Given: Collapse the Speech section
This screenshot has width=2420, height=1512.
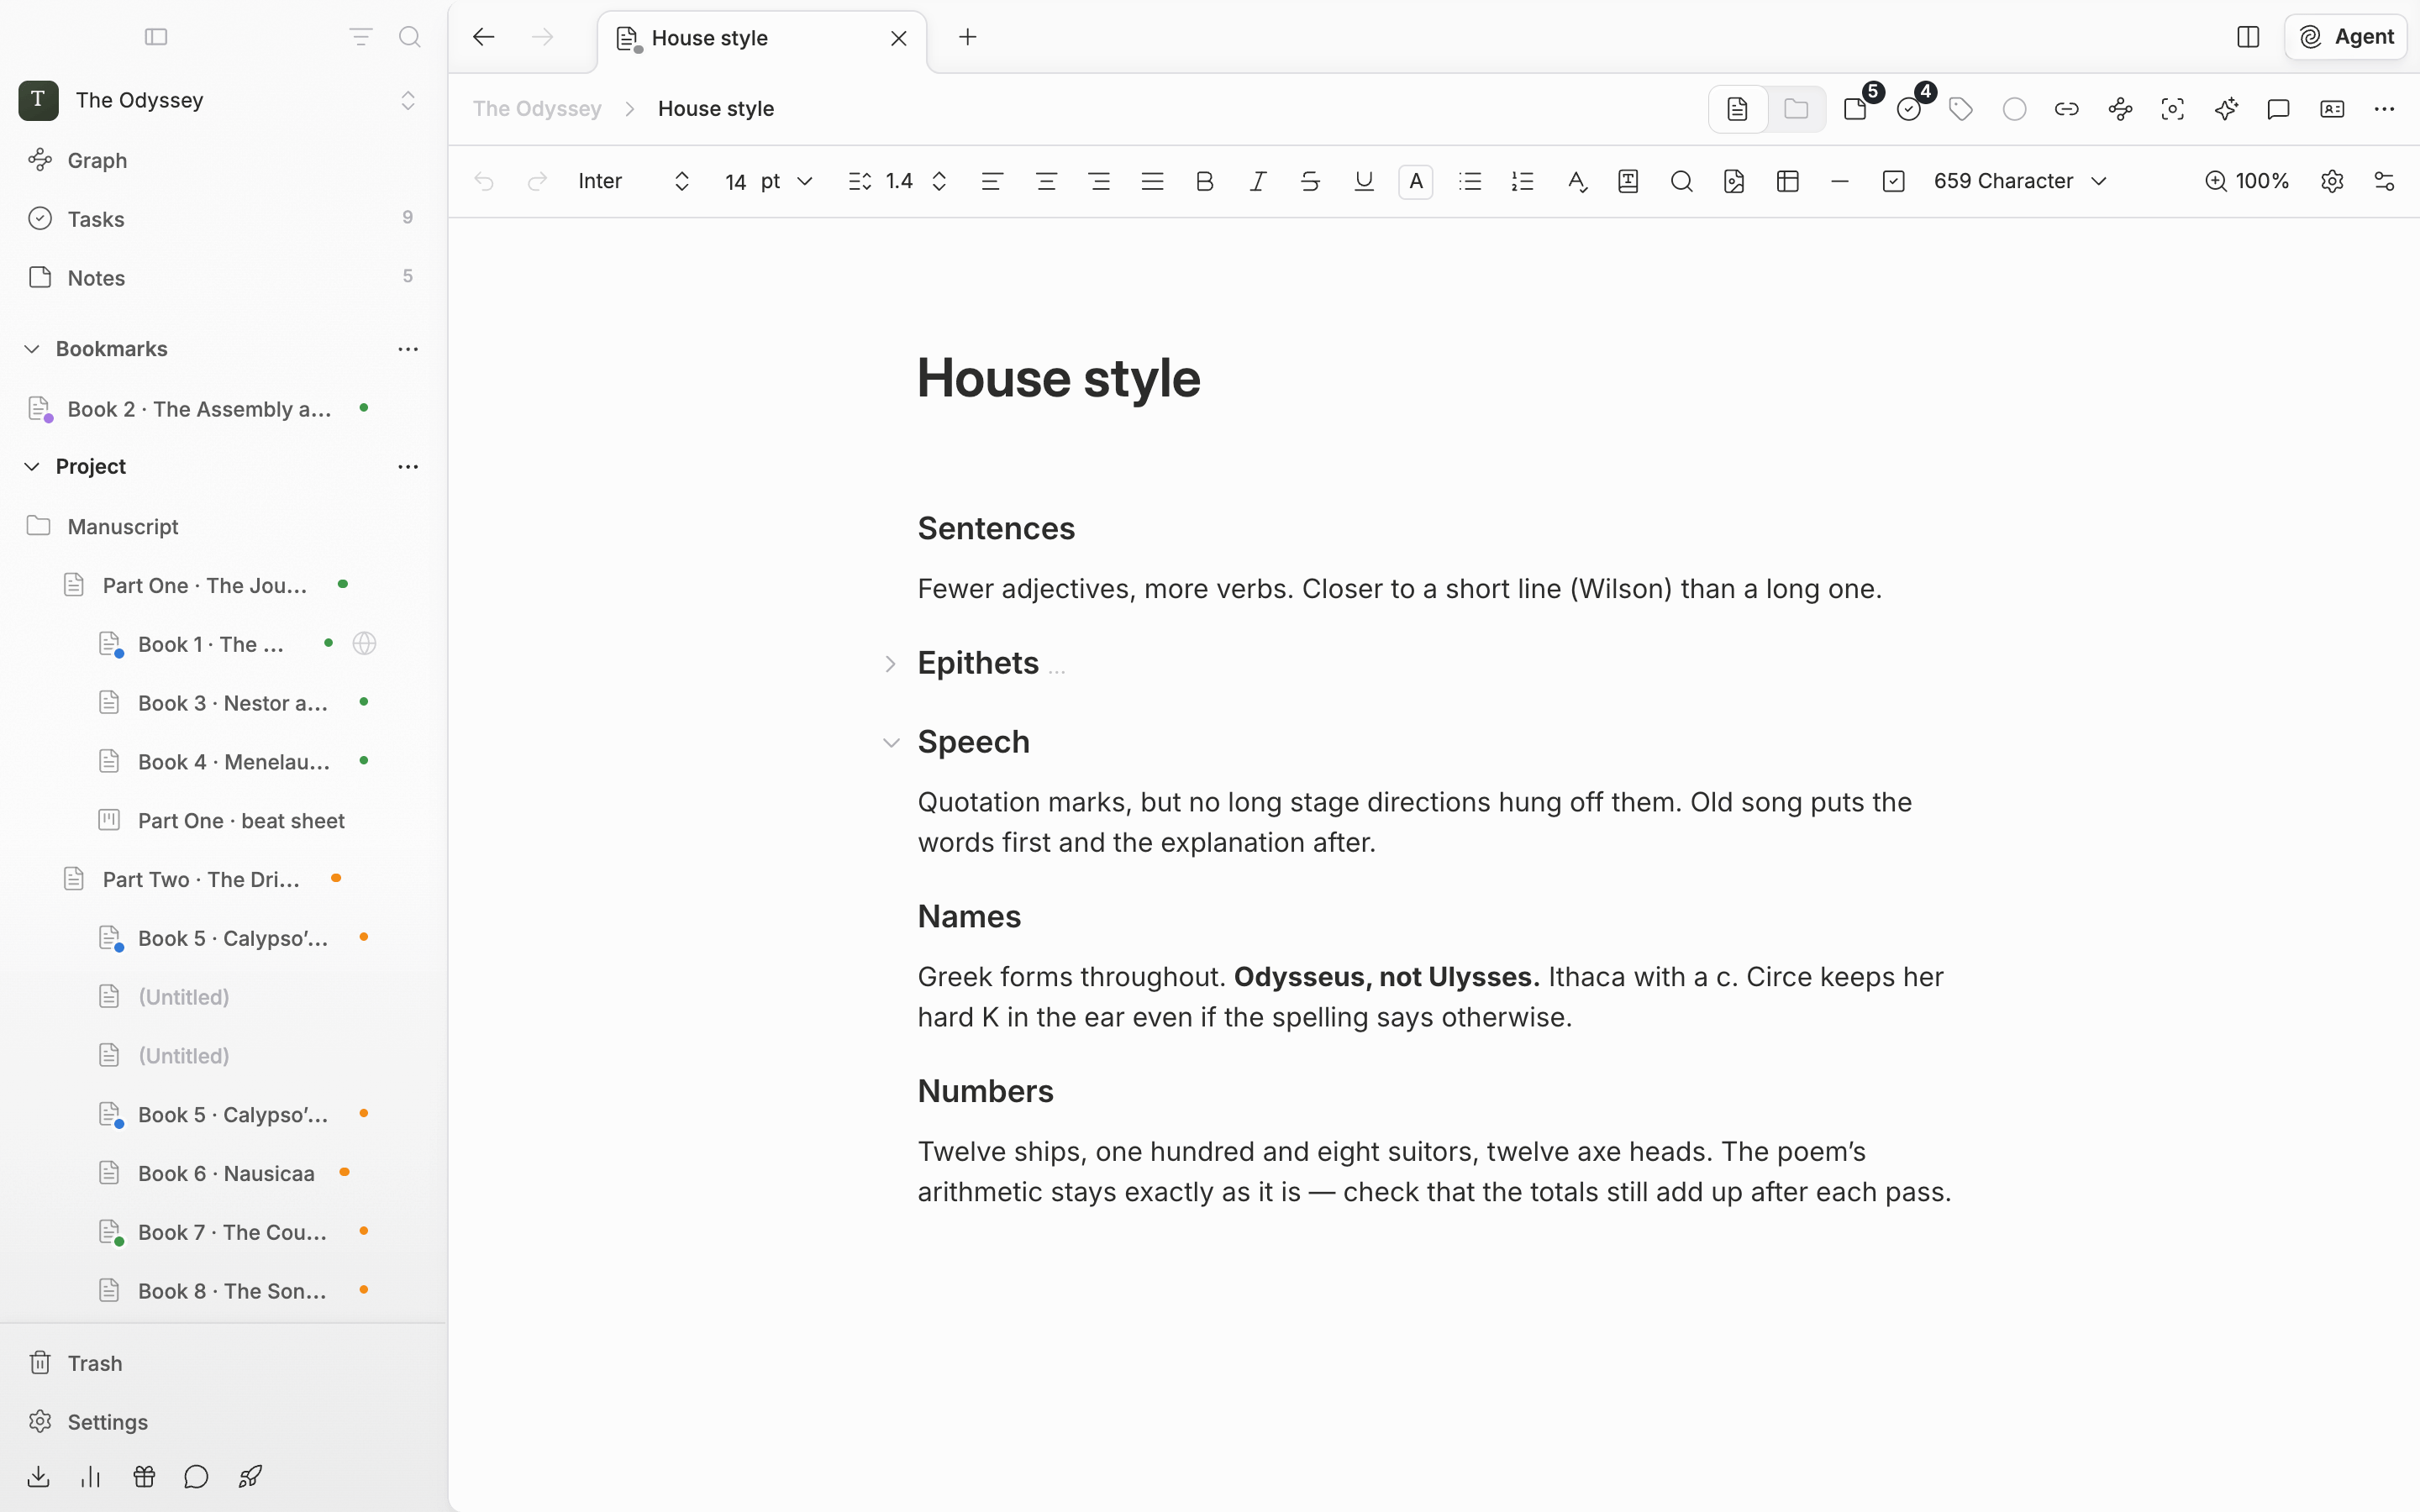Looking at the screenshot, I should [x=891, y=742].
